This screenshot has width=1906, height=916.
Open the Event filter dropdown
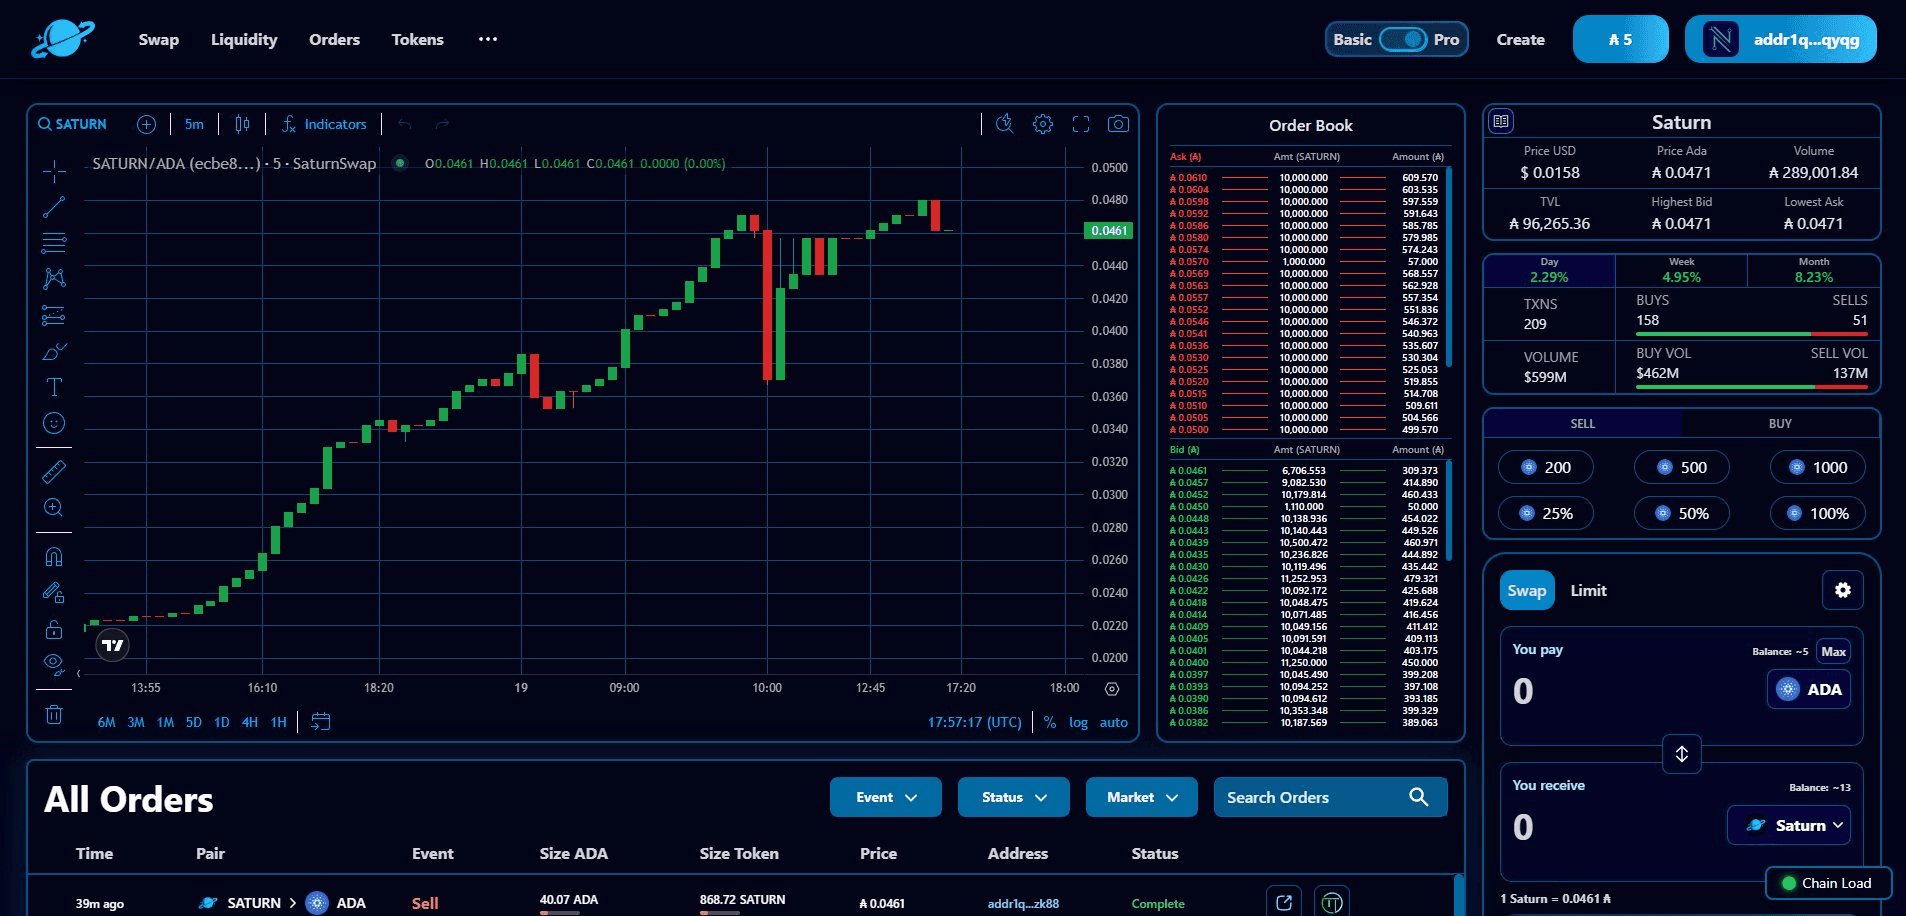click(x=885, y=797)
